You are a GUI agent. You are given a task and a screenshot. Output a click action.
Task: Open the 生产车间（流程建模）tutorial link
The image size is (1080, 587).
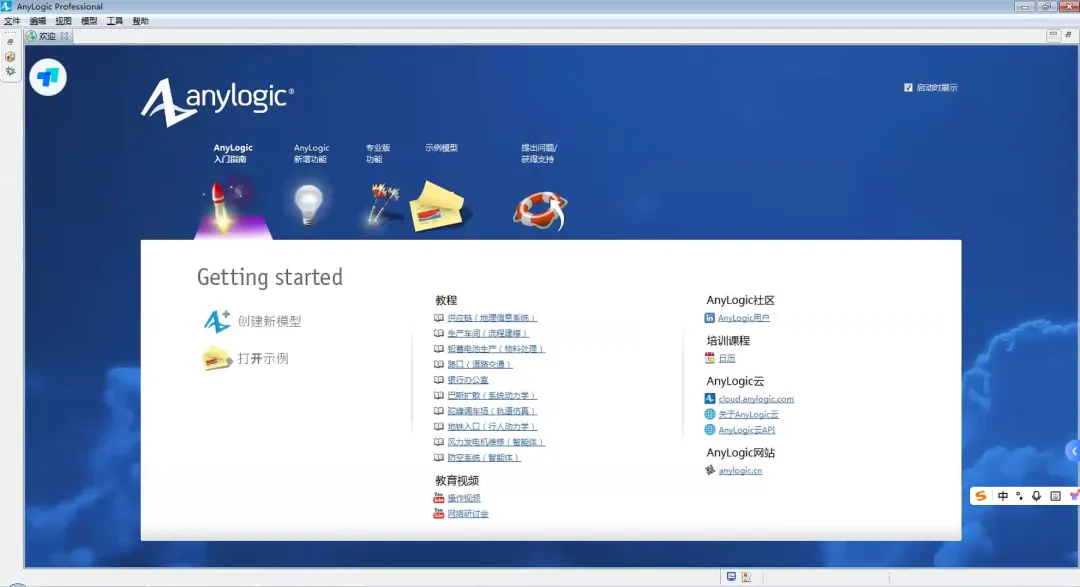tap(488, 333)
